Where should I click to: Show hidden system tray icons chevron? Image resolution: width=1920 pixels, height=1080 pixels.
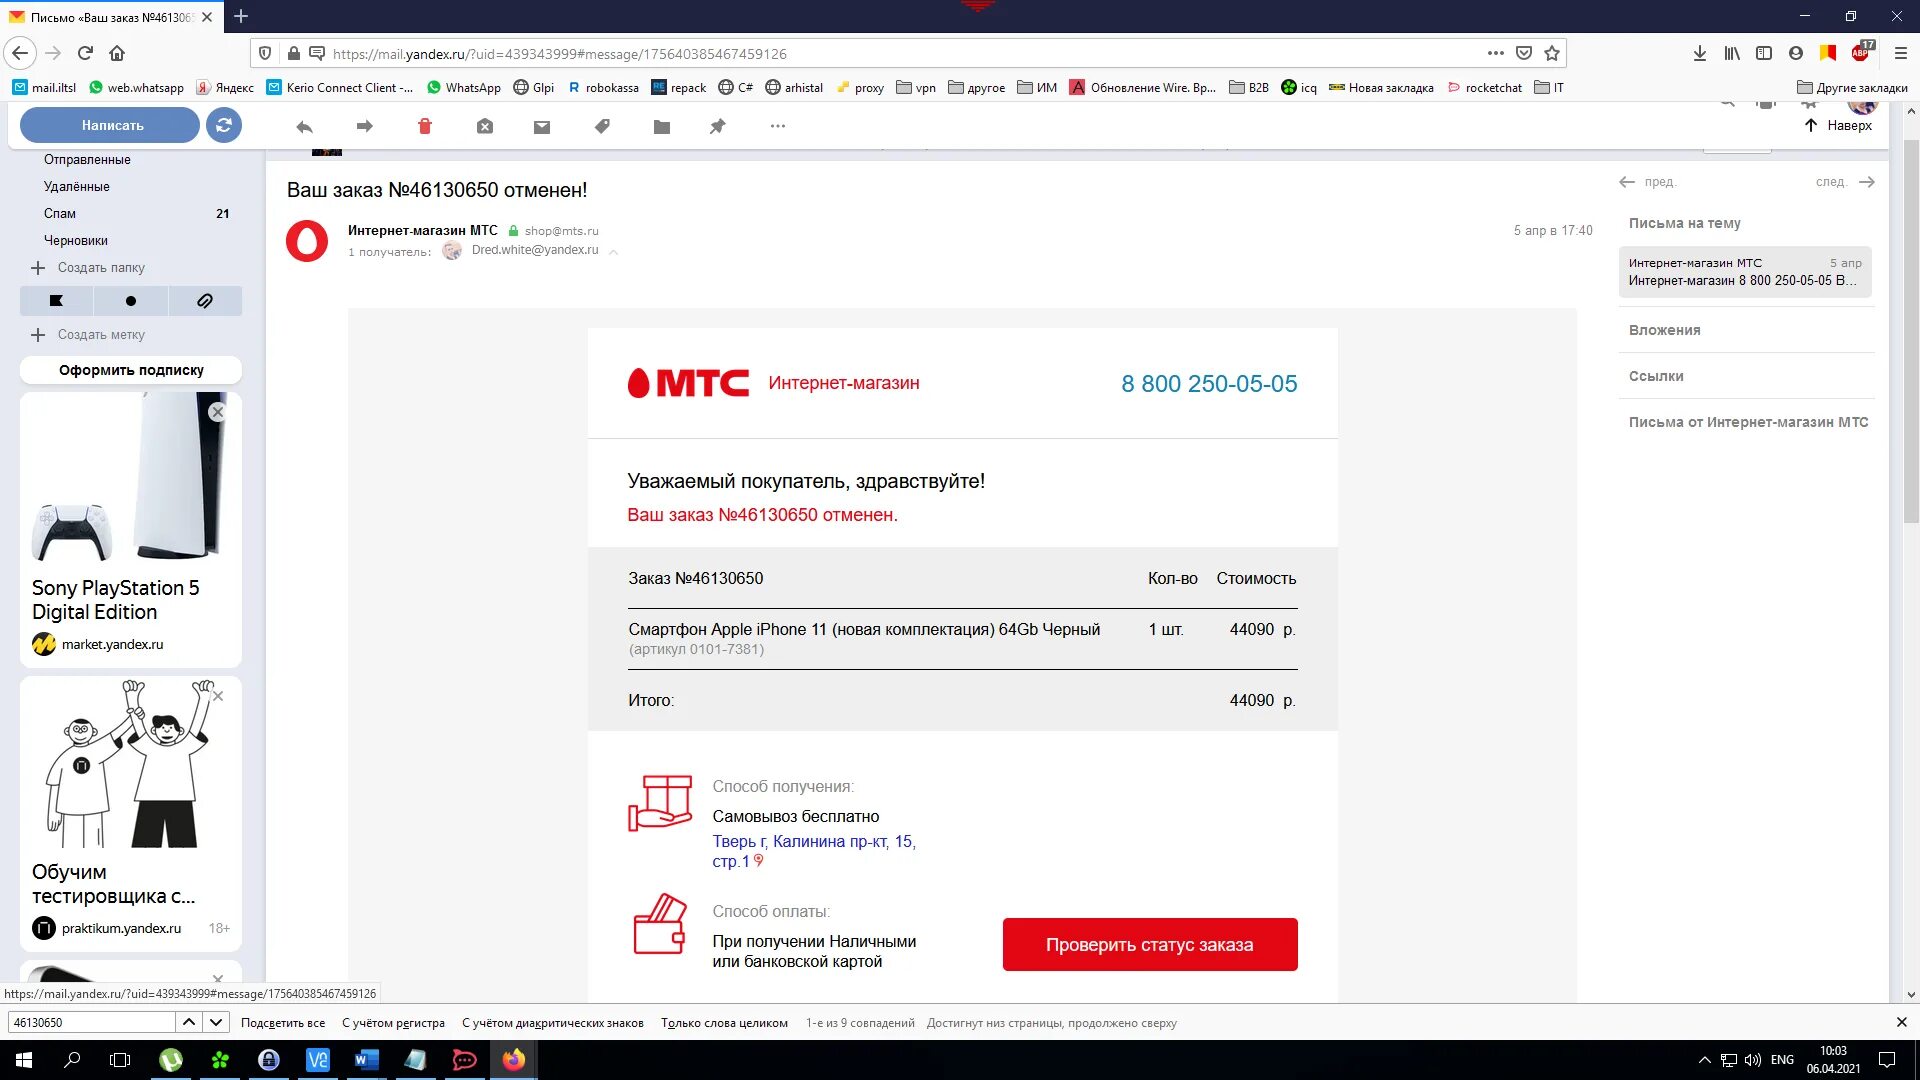[1704, 1060]
